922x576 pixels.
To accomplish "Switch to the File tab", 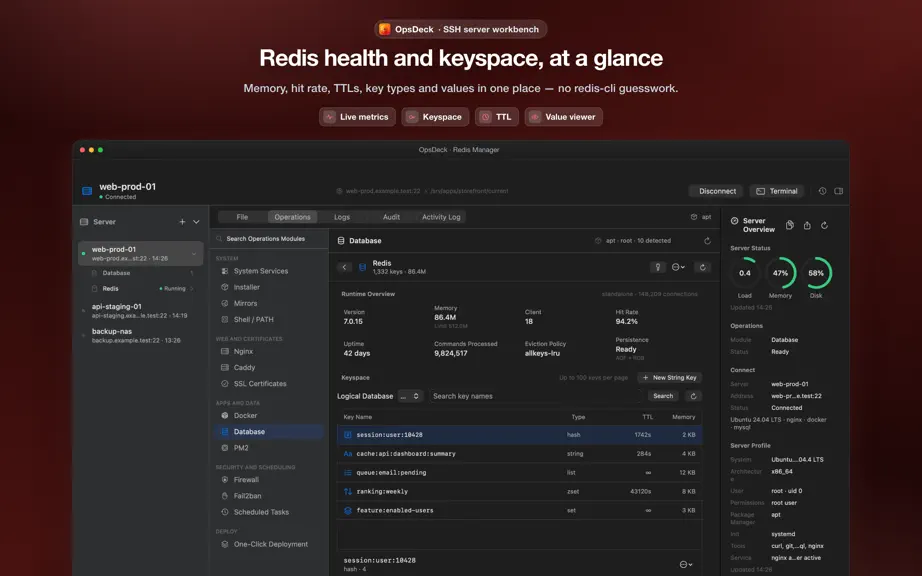I will [242, 217].
